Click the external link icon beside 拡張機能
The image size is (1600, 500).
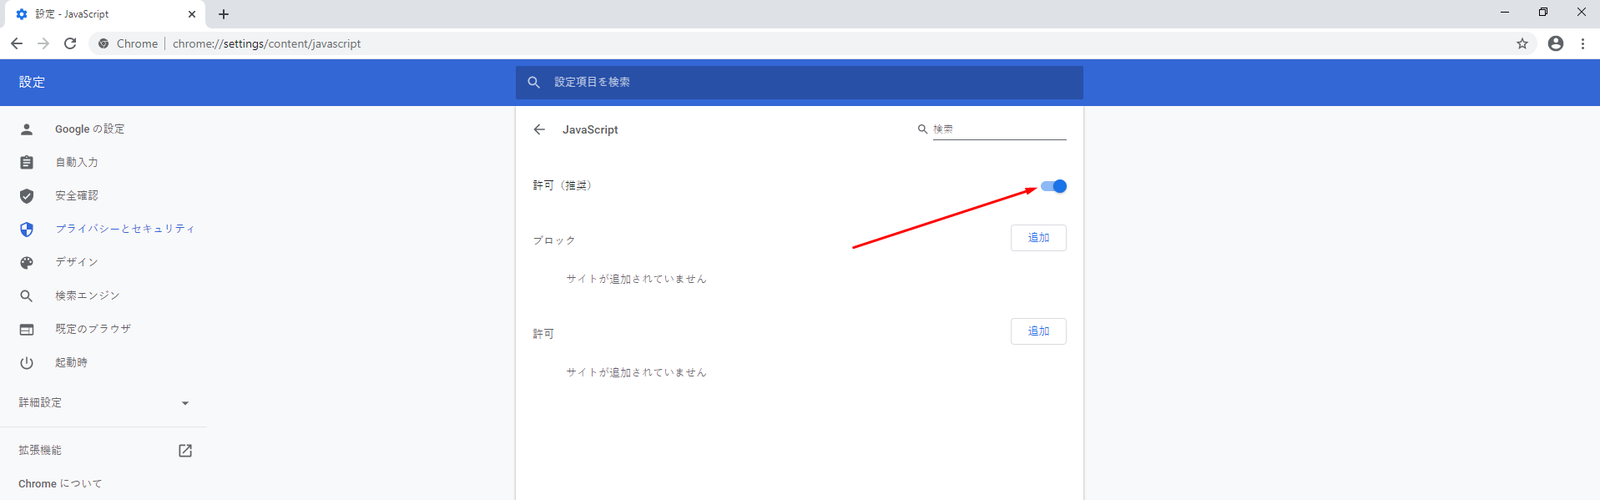tap(185, 451)
